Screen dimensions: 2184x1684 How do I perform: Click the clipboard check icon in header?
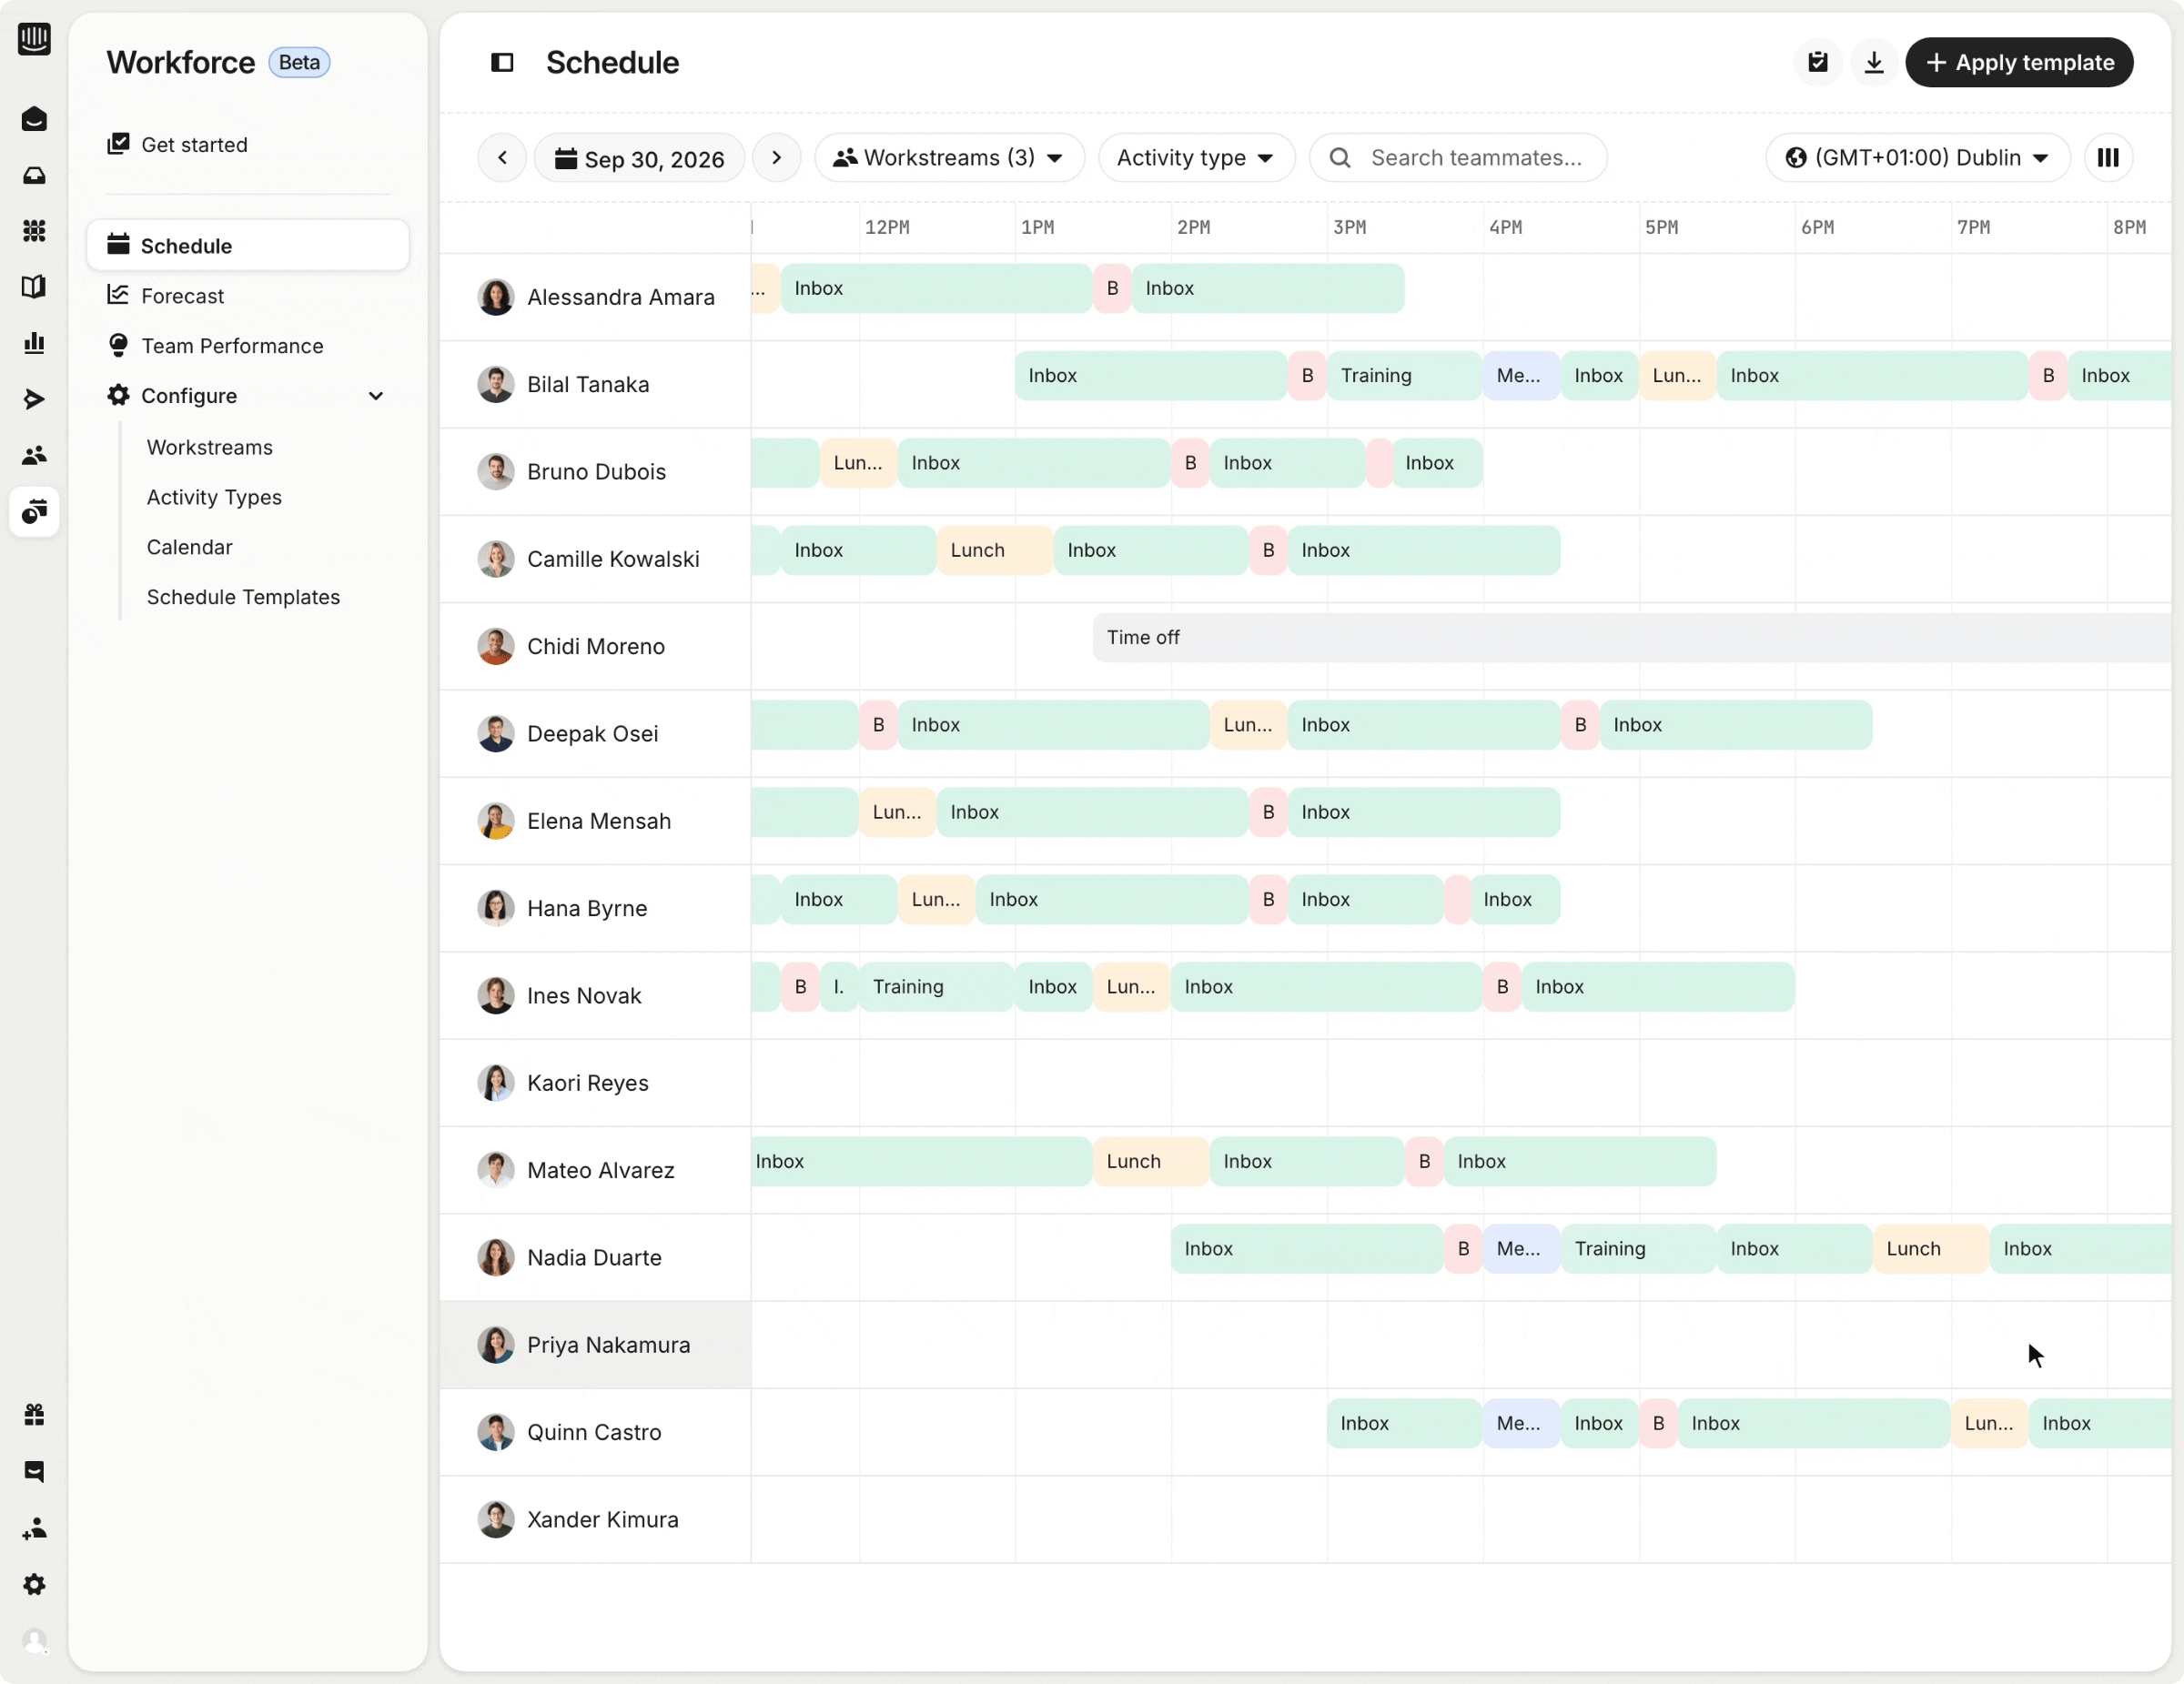tap(1817, 63)
